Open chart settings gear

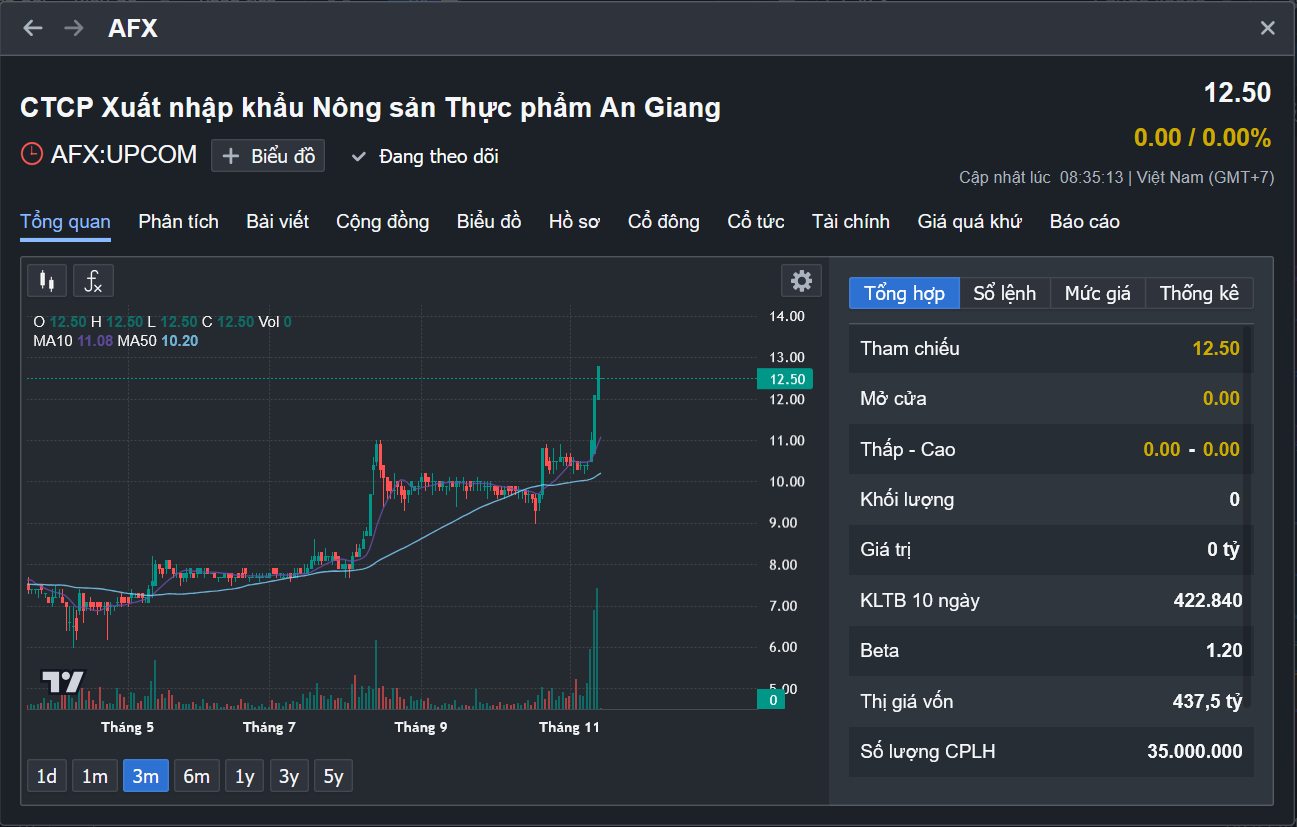pos(801,281)
